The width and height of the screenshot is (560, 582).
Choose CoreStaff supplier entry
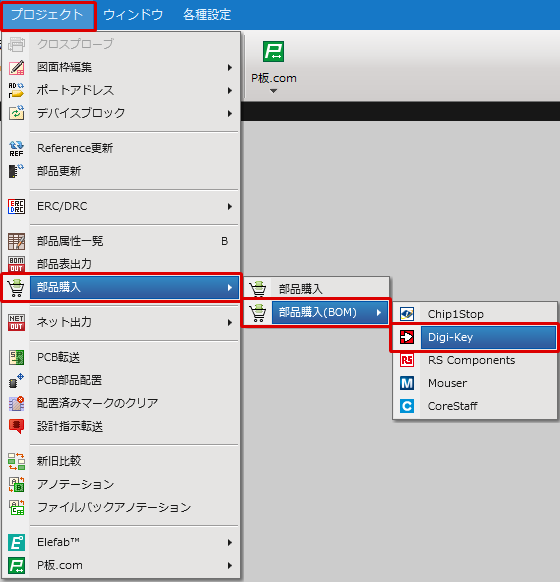coord(475,406)
